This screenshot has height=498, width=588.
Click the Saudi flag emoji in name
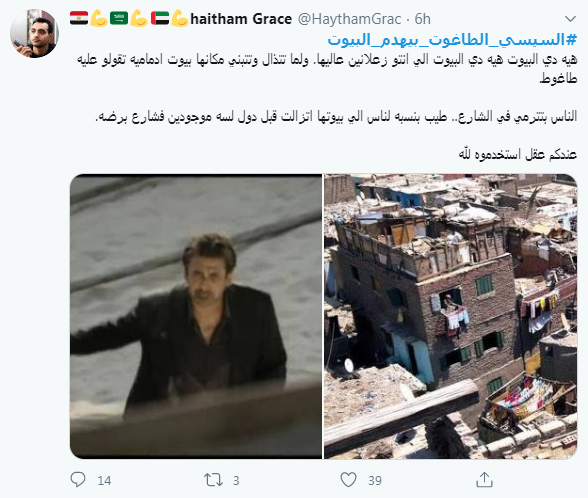[x=119, y=18]
